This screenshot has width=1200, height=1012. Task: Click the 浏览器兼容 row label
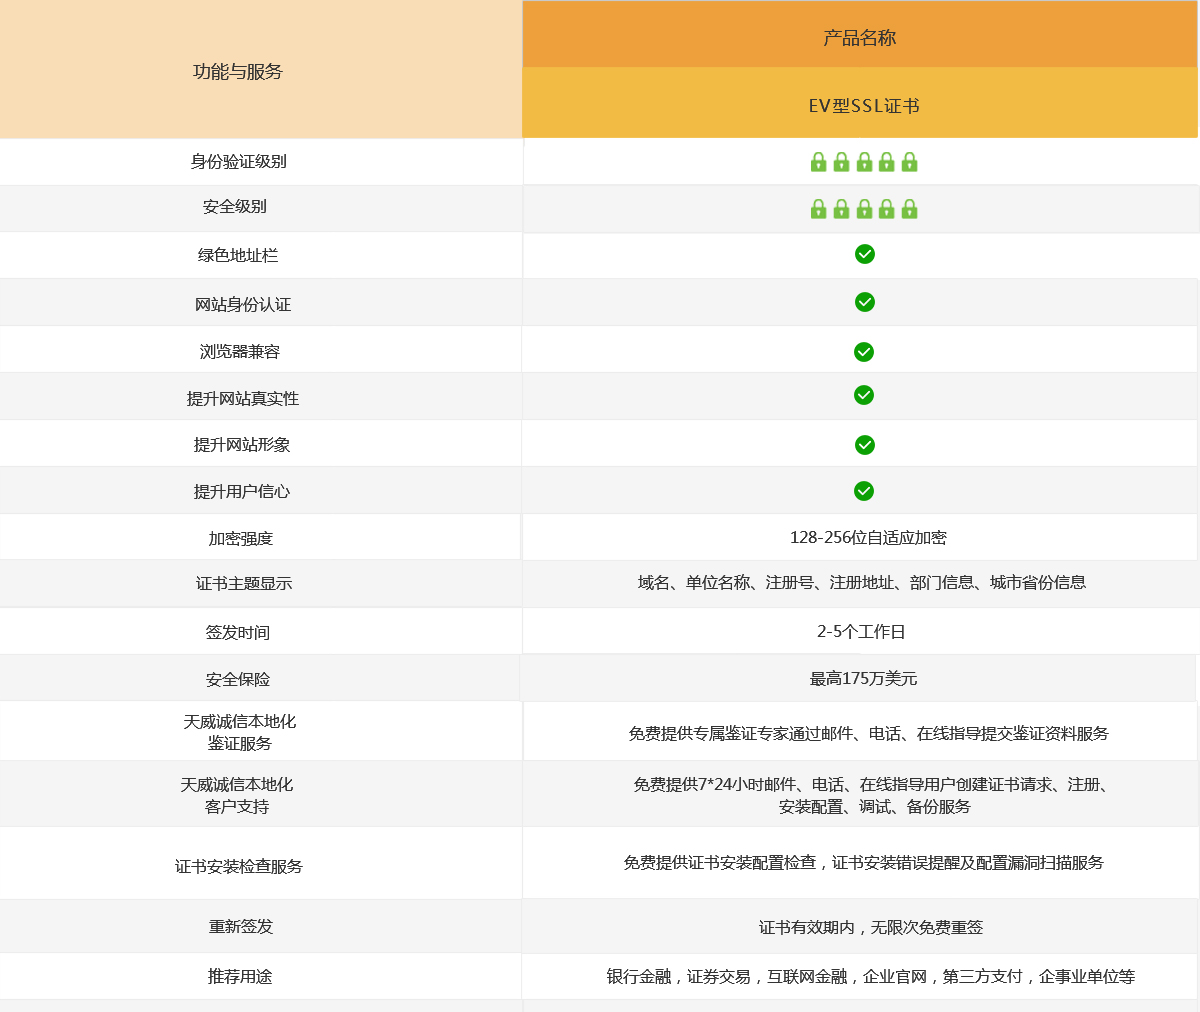(x=240, y=352)
